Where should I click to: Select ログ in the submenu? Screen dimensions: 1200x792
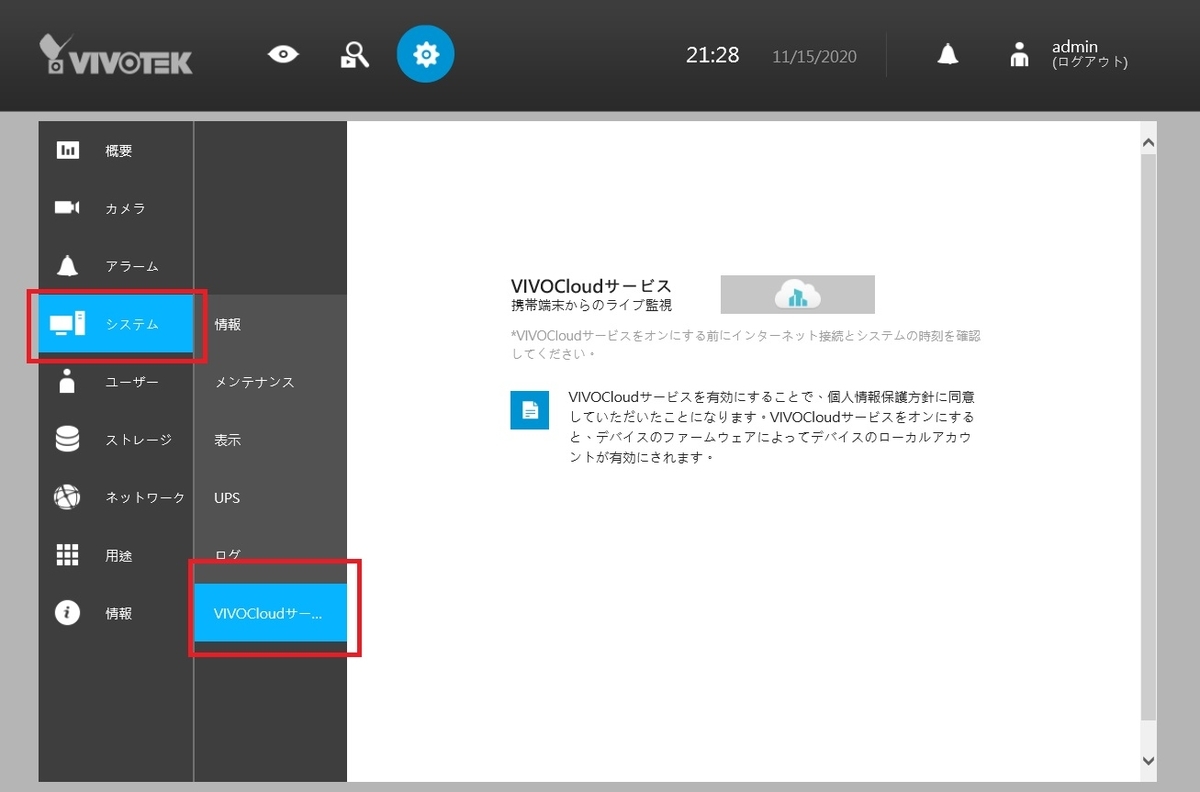[x=271, y=555]
